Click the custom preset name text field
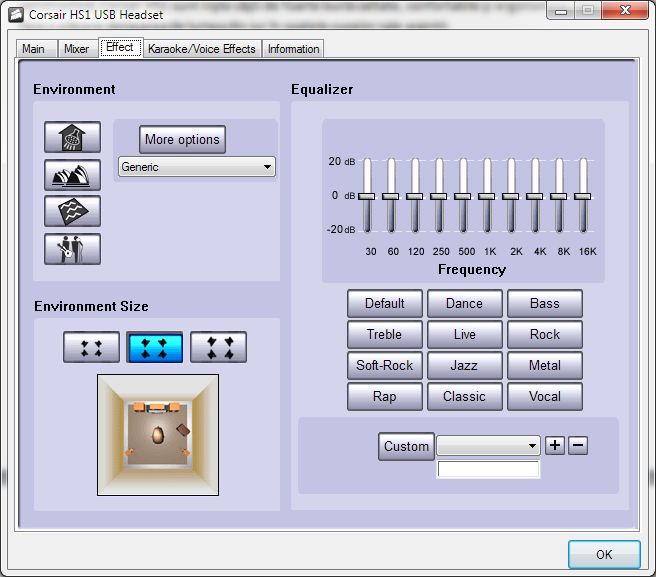Screen dimensions: 656x577 488,469
